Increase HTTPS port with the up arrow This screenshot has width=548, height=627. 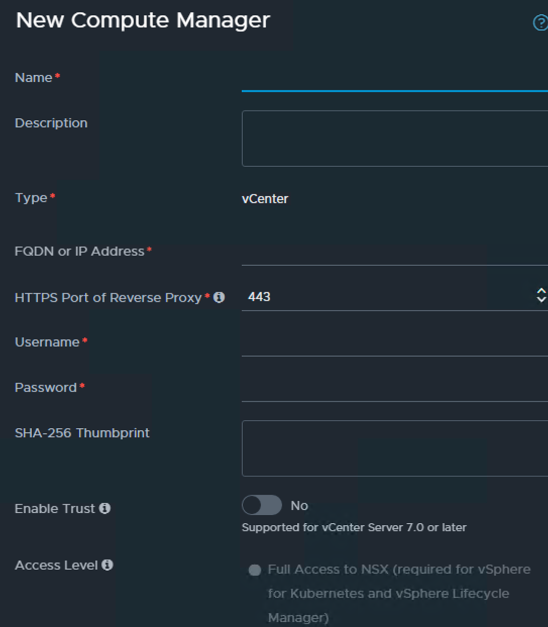point(541,291)
